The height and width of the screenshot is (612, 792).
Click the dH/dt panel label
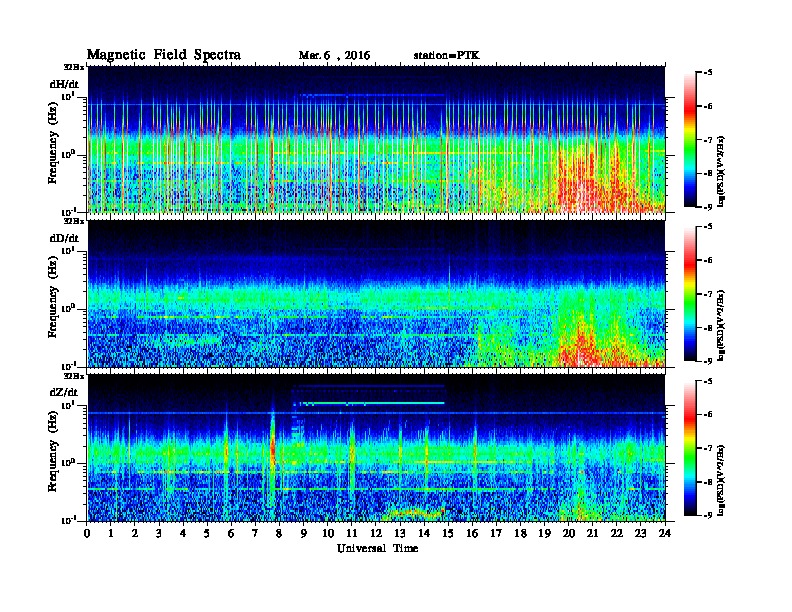(64, 84)
